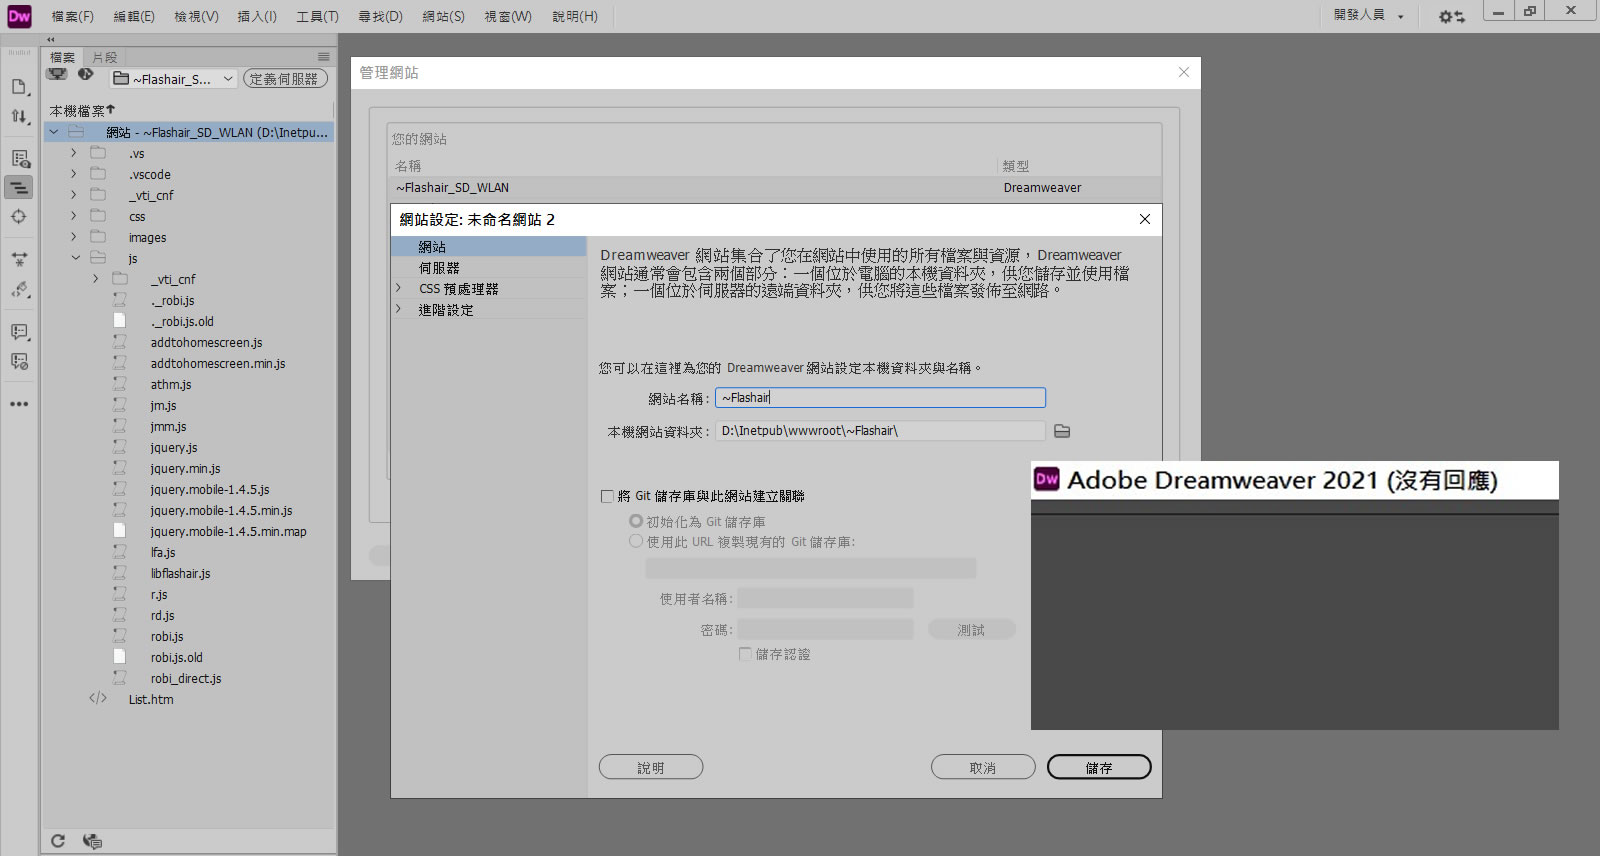This screenshot has height=856, width=1600.
Task: Click the inspect target crosshair icon
Action: pos(19,216)
